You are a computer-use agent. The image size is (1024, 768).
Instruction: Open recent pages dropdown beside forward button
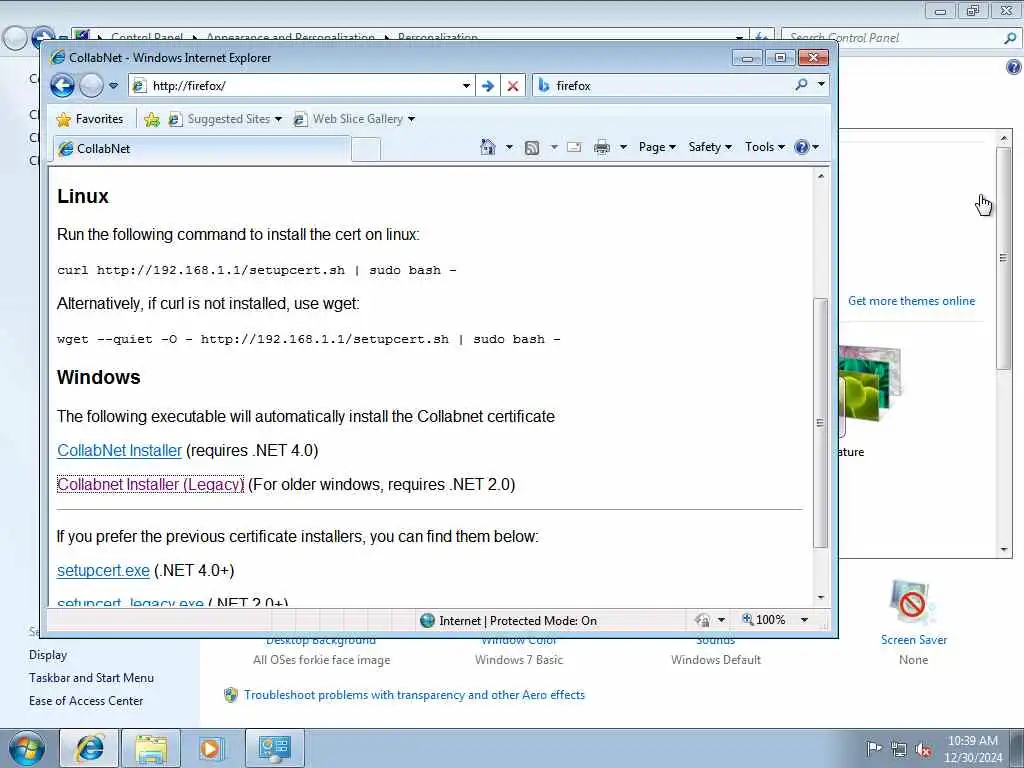pos(114,86)
